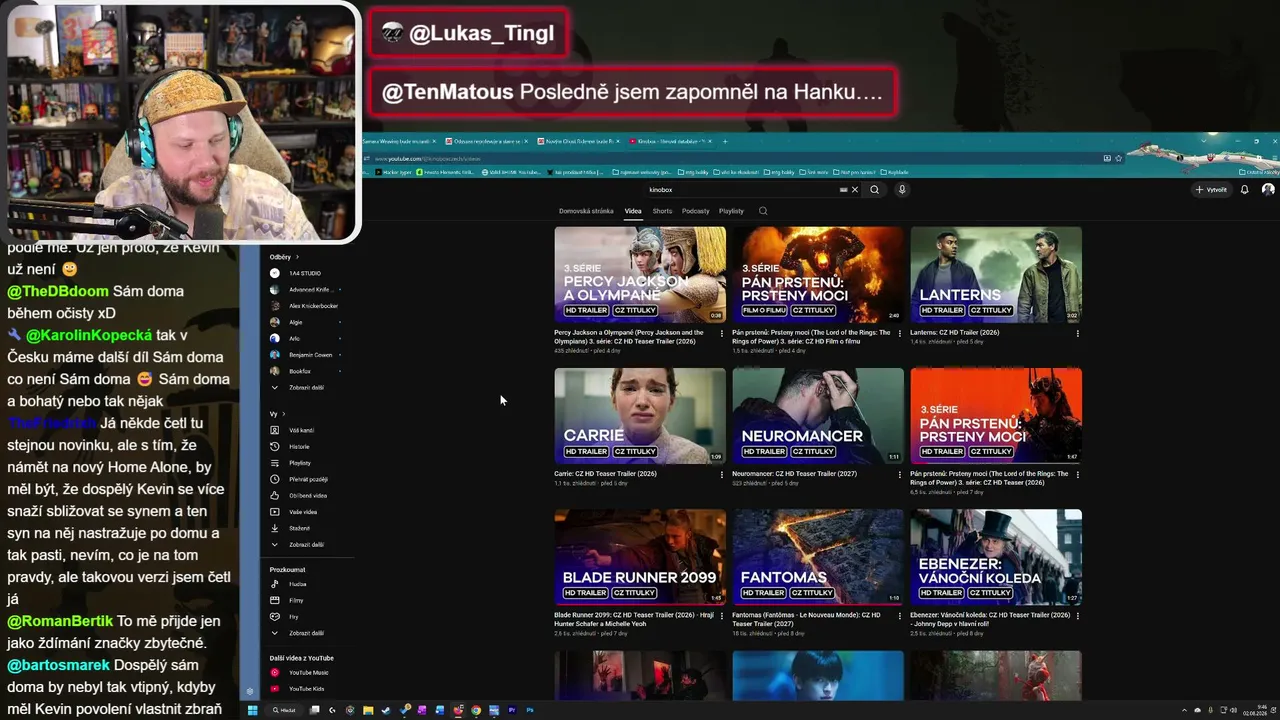Viewport: 1280px width, 720px height.
Task: Open Stažené downloads in the sidebar
Action: pyautogui.click(x=299, y=528)
